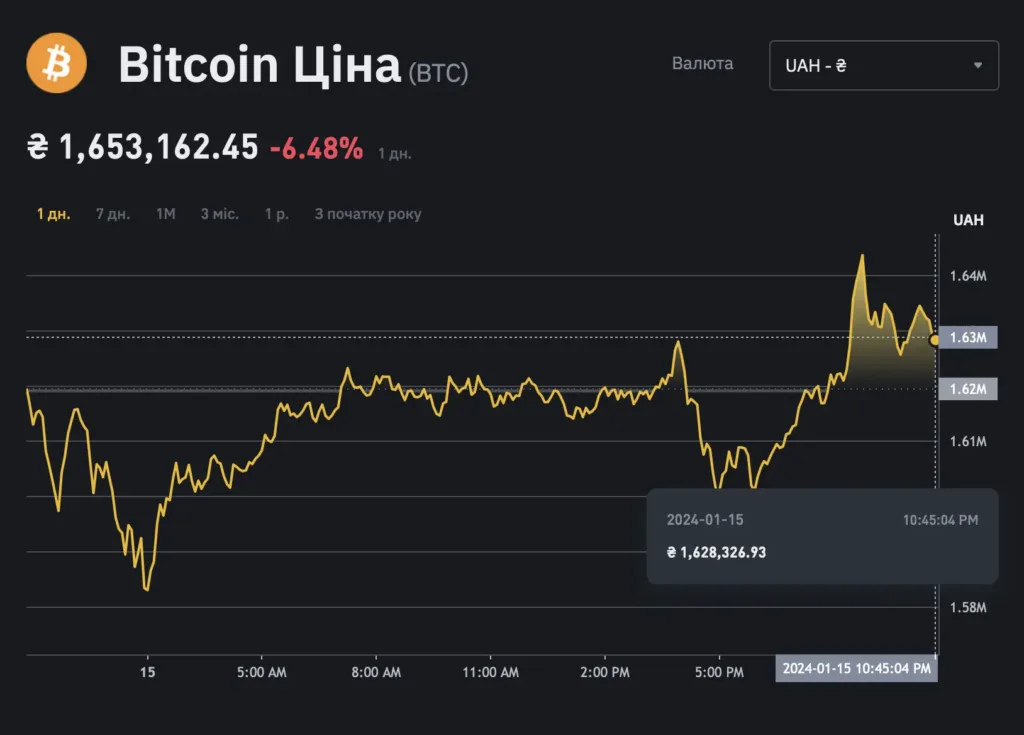Click the -6.48% price change value
The width and height of the screenshot is (1024, 735).
click(x=316, y=149)
